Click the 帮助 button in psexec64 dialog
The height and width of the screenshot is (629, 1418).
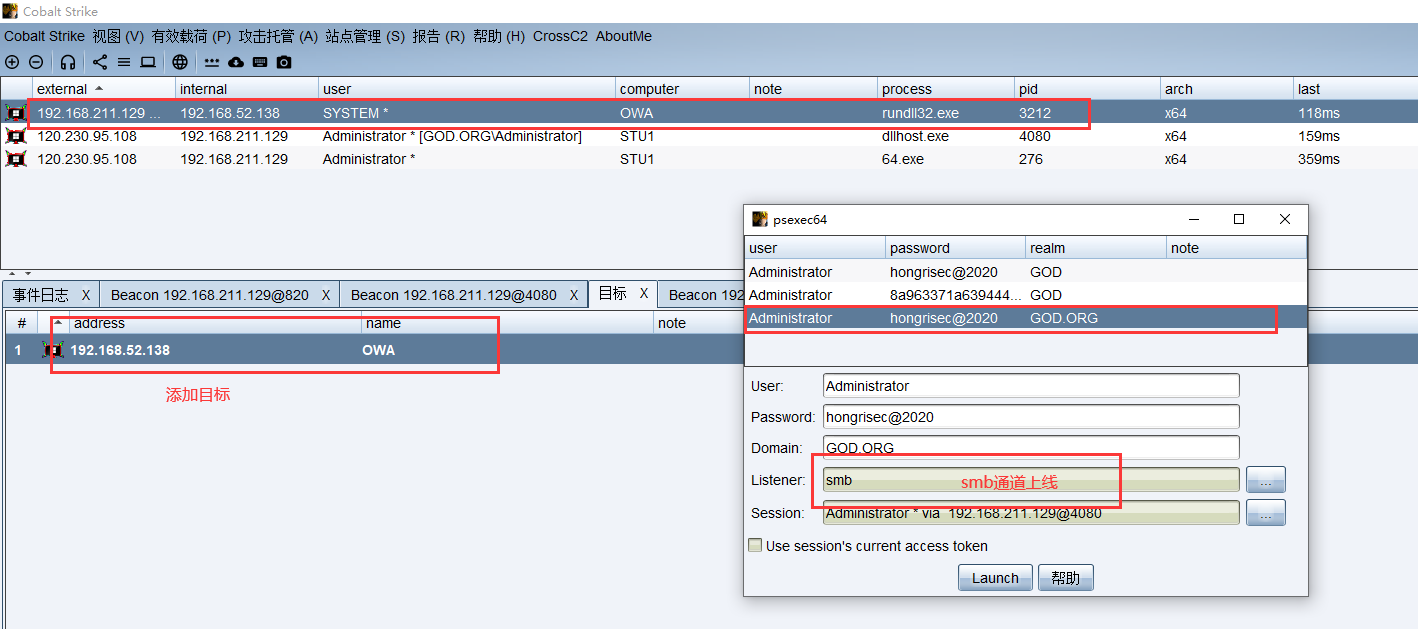tap(1066, 578)
